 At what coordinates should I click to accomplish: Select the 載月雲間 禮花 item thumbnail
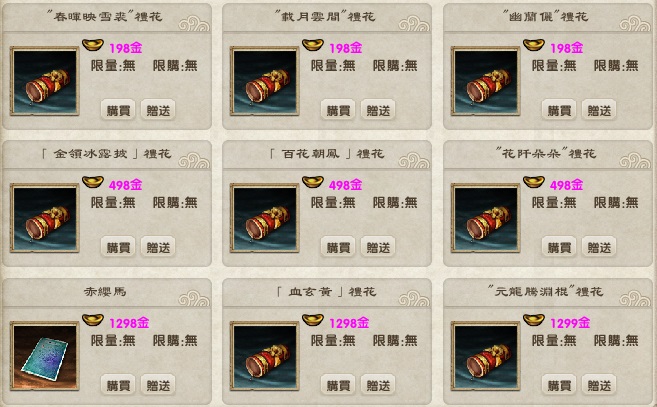point(265,81)
